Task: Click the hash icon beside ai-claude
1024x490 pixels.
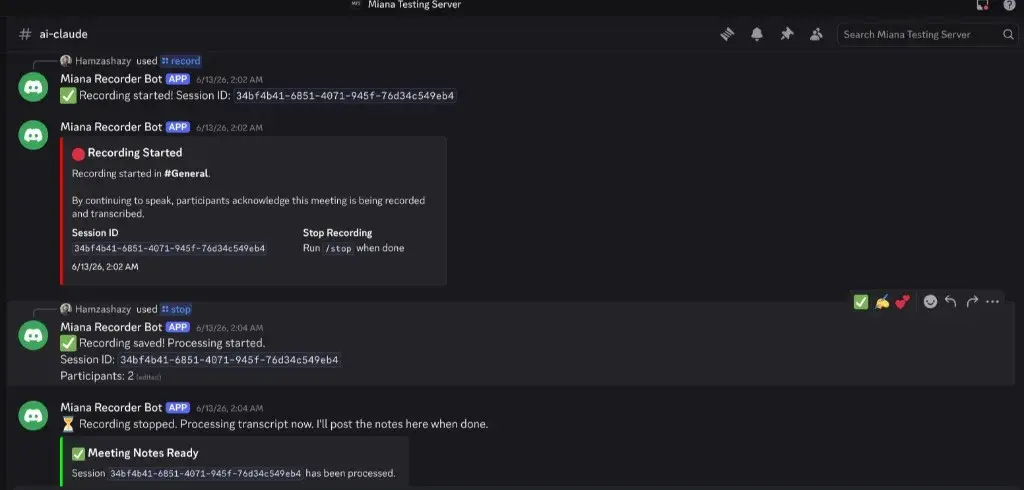Action: click(x=25, y=35)
